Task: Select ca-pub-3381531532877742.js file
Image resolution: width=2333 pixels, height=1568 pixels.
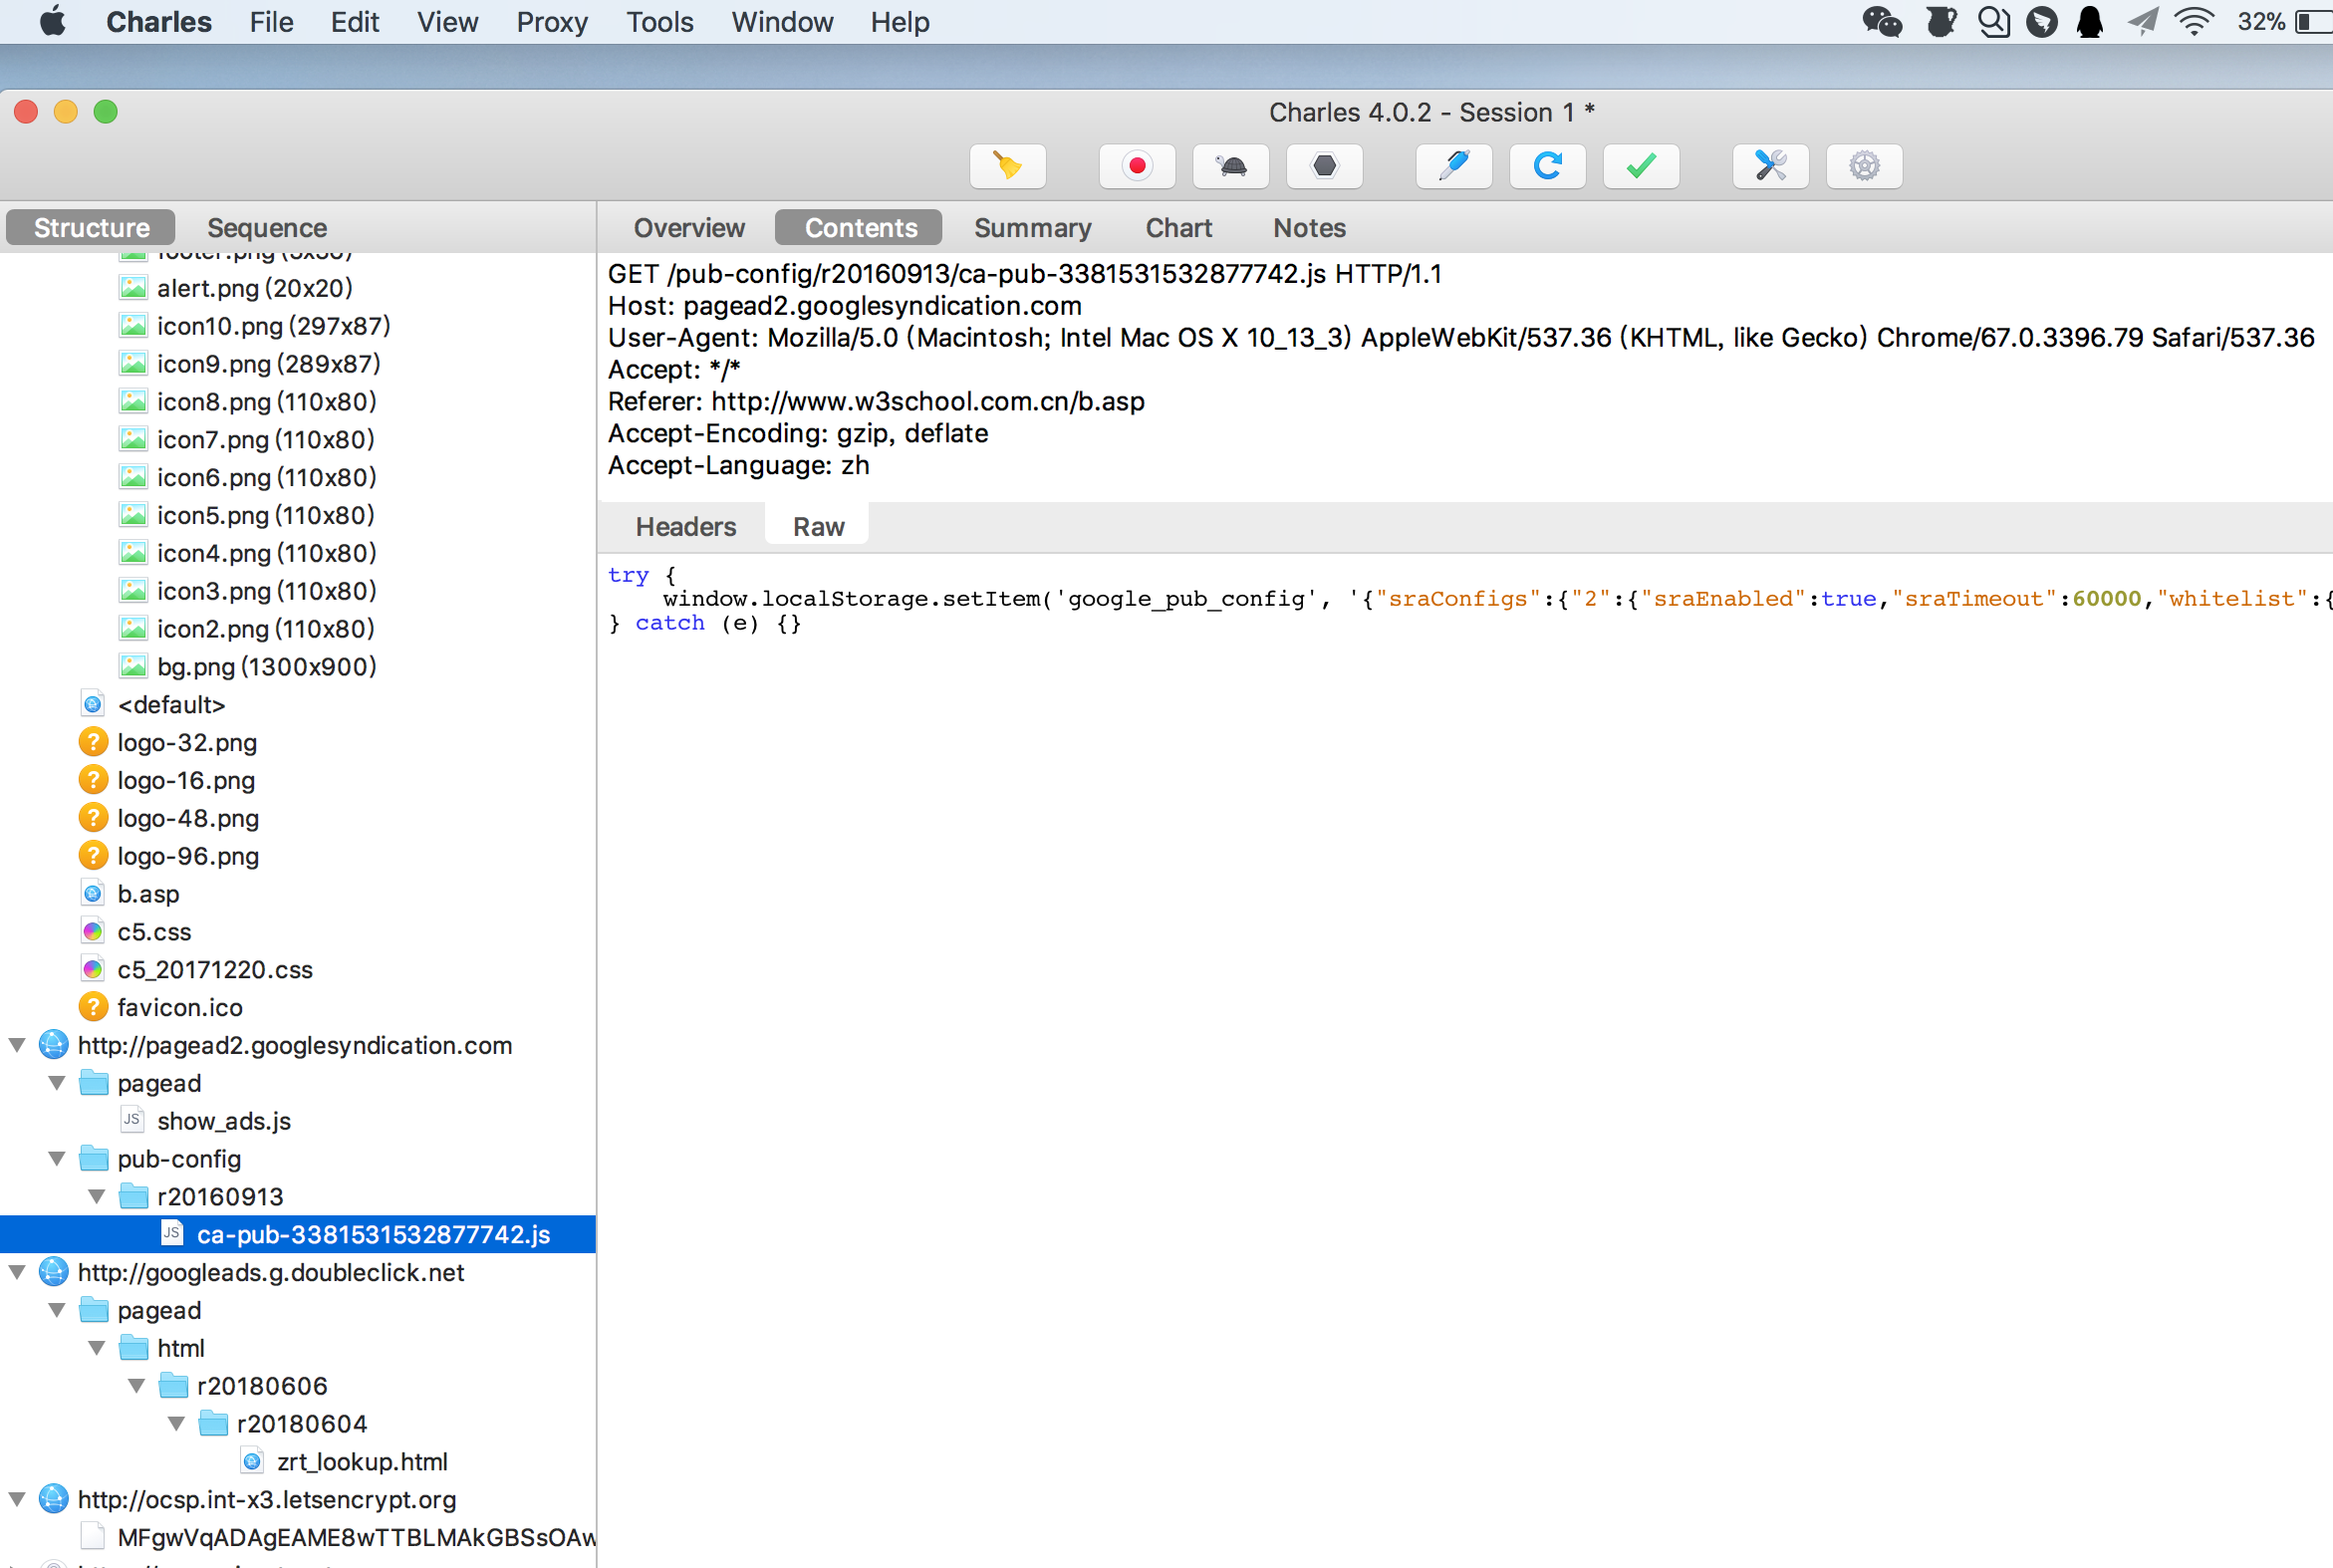Action: [x=375, y=1233]
